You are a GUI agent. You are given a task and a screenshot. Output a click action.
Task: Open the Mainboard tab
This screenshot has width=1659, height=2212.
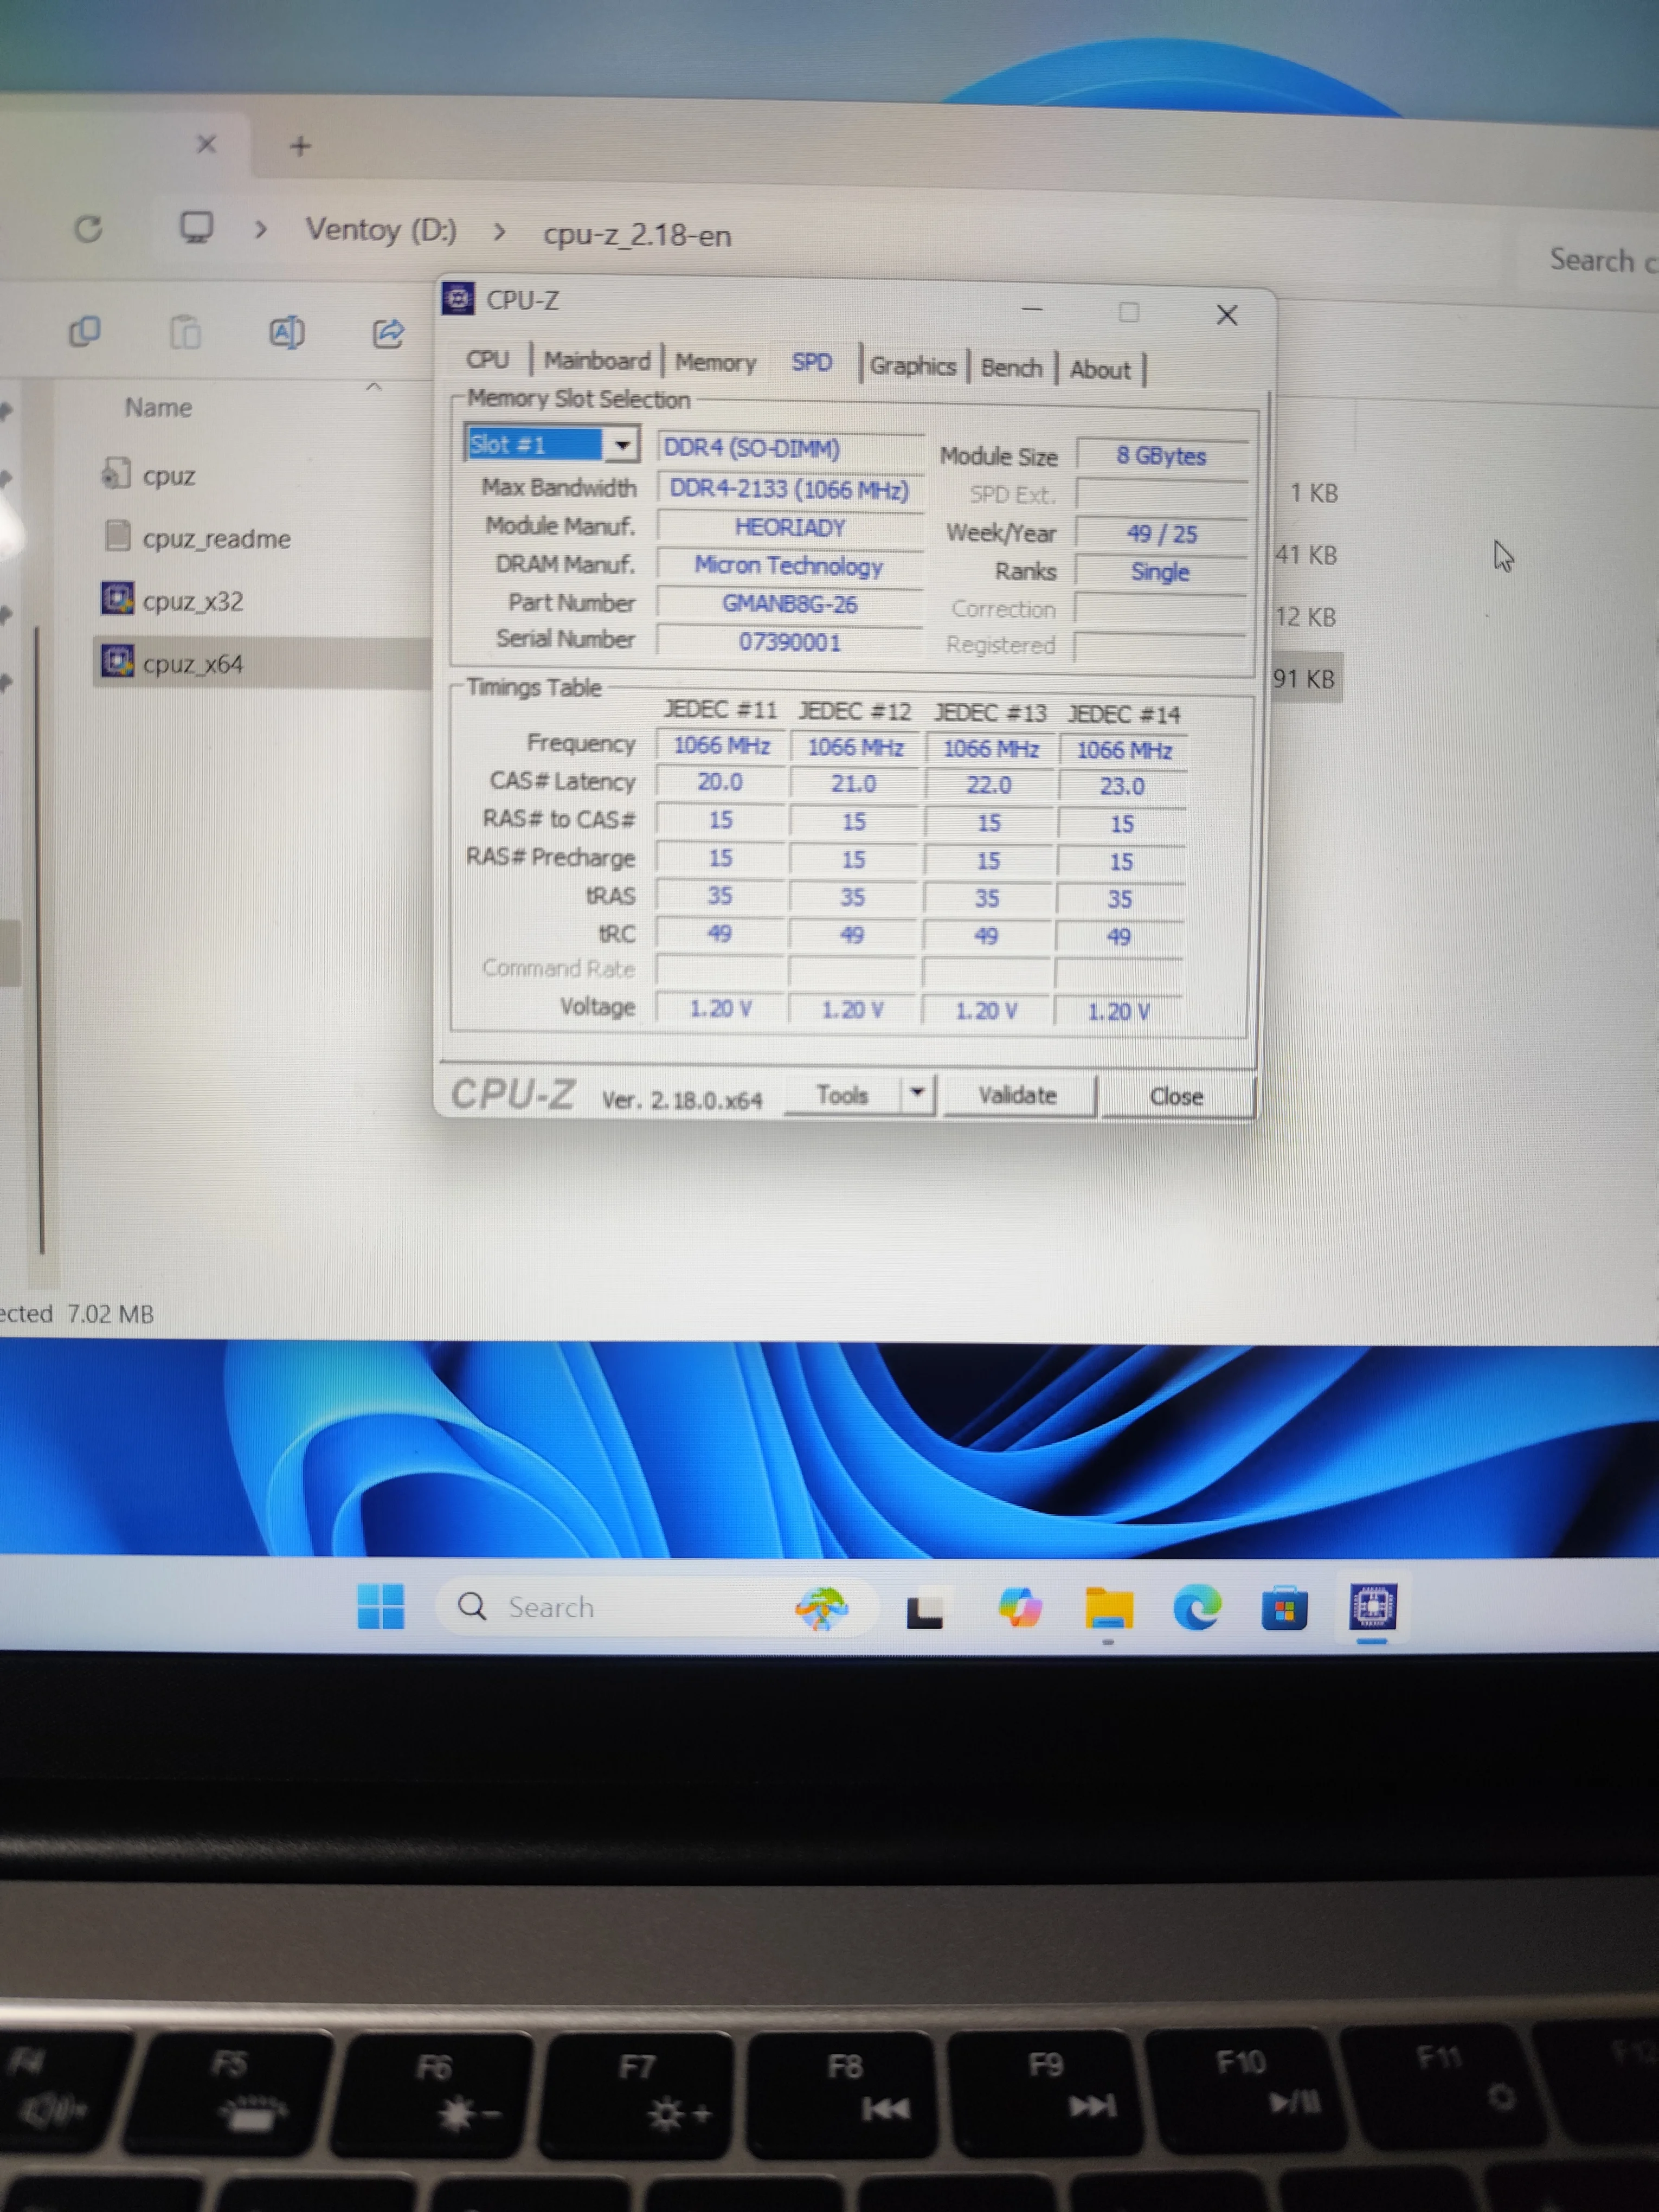pyautogui.click(x=597, y=361)
